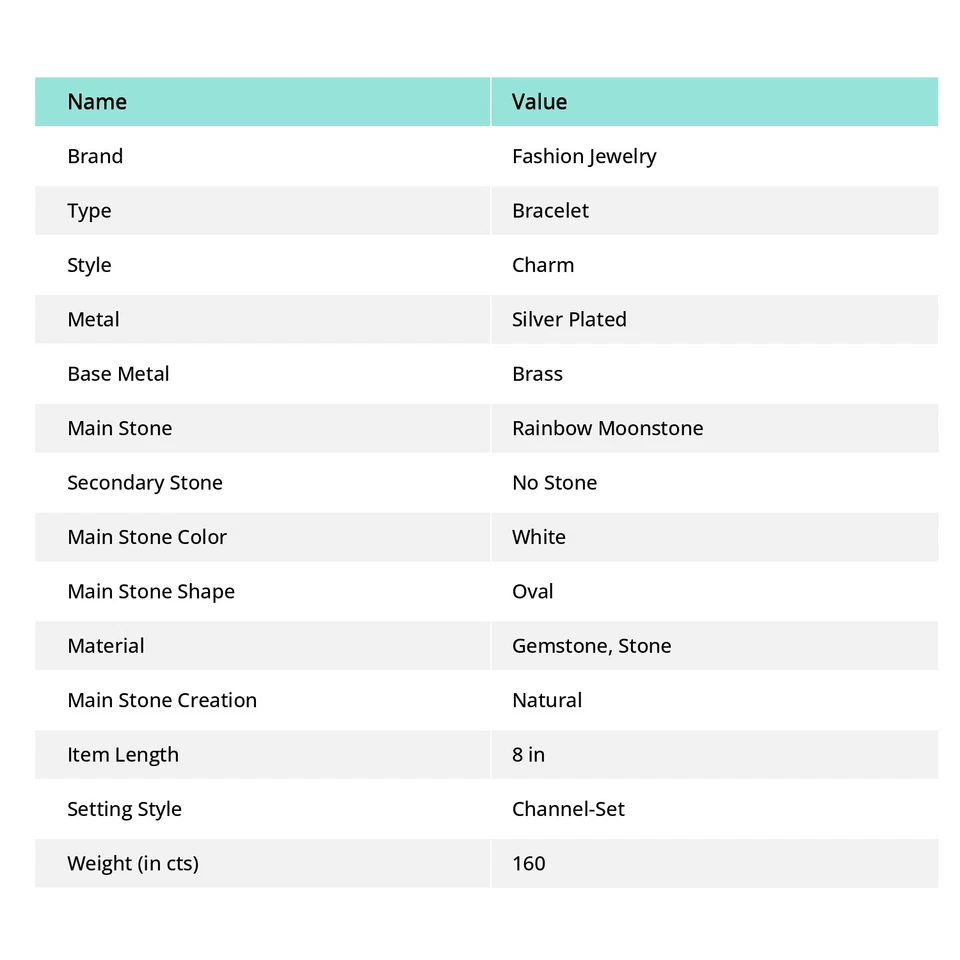The image size is (960, 960).
Task: Select the No Stone value
Action: pos(554,483)
